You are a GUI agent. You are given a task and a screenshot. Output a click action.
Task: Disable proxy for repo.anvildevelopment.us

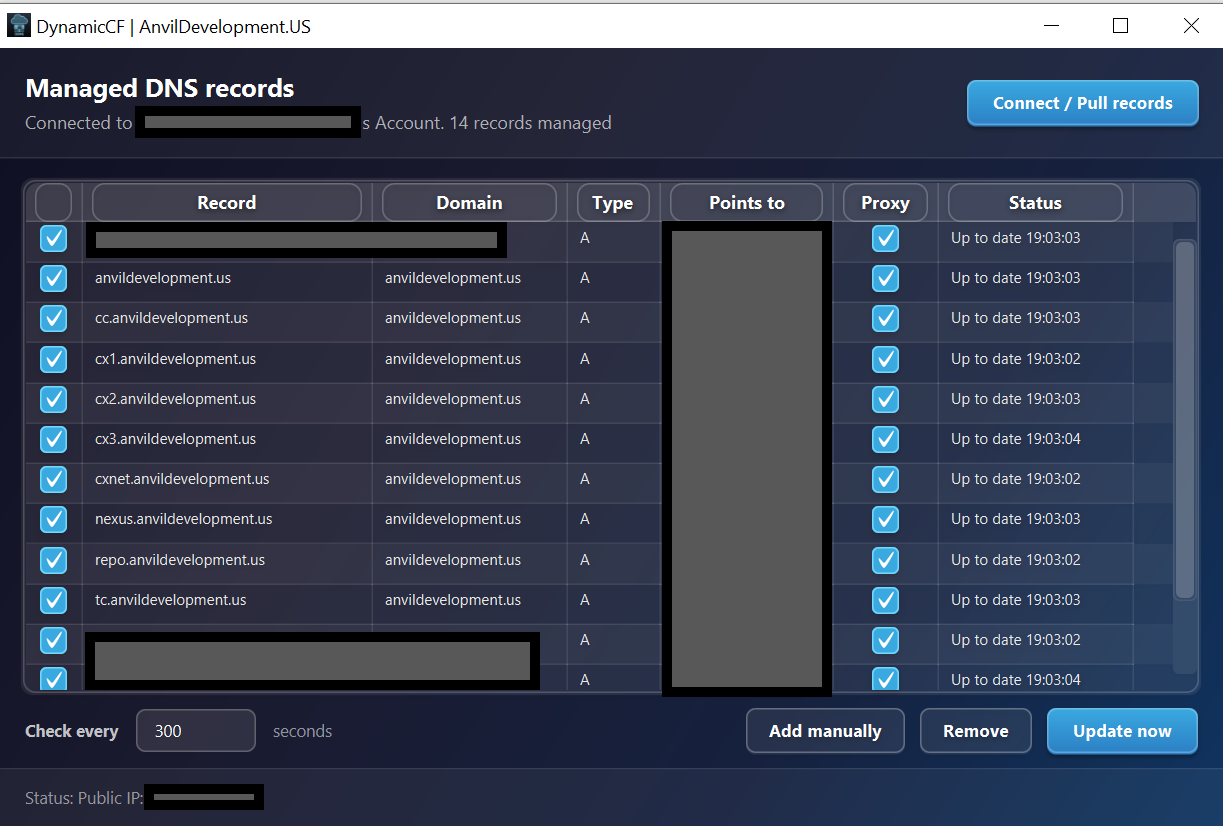pyautogui.click(x=885, y=560)
